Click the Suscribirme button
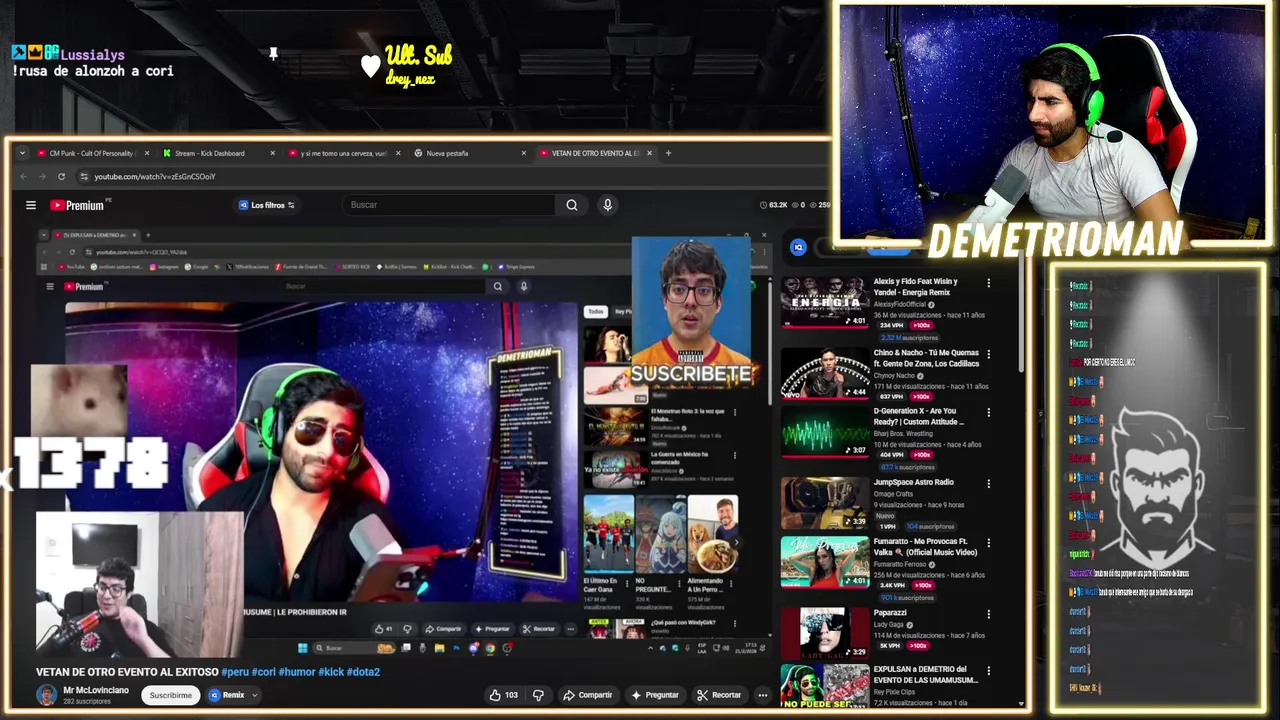 click(x=171, y=695)
